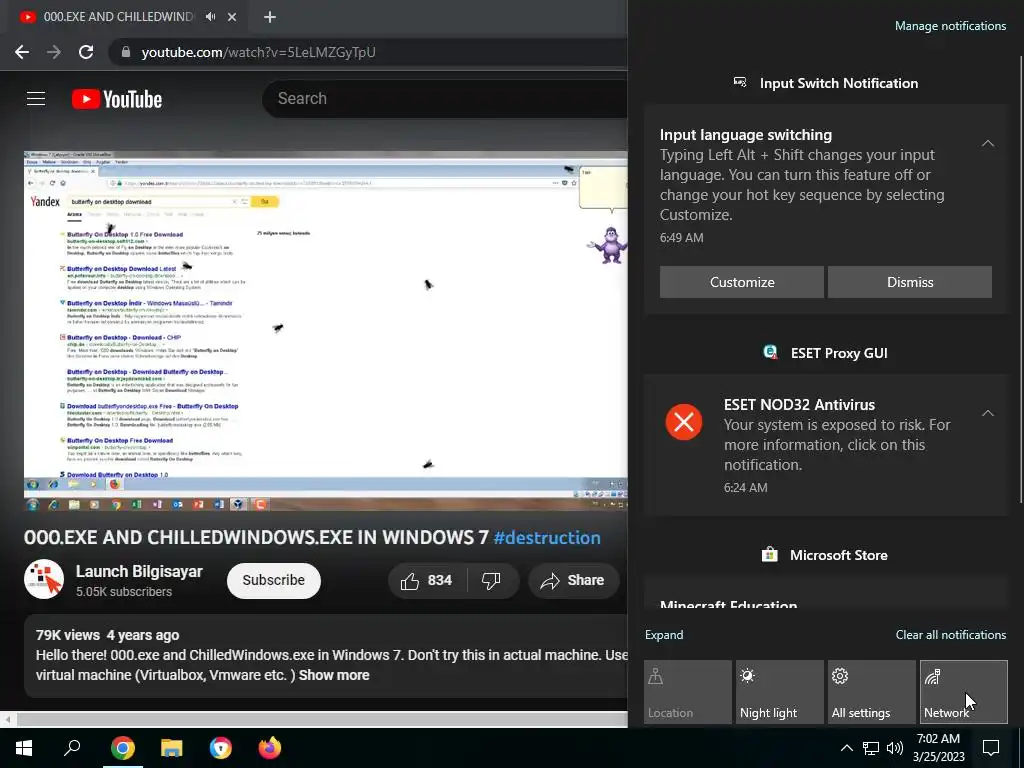This screenshot has width=1024, height=768.
Task: Toggle the Location quick action
Action: pyautogui.click(x=688, y=692)
